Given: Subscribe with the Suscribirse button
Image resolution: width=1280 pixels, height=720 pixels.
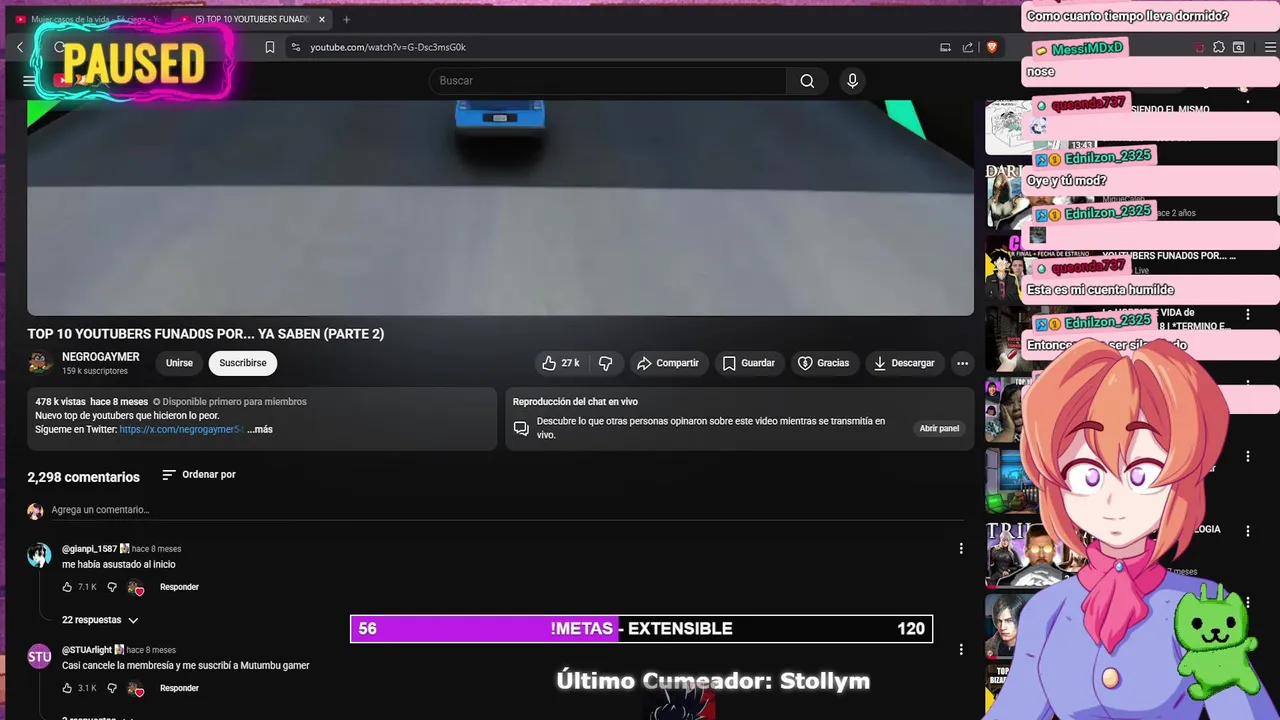Looking at the screenshot, I should (243, 363).
